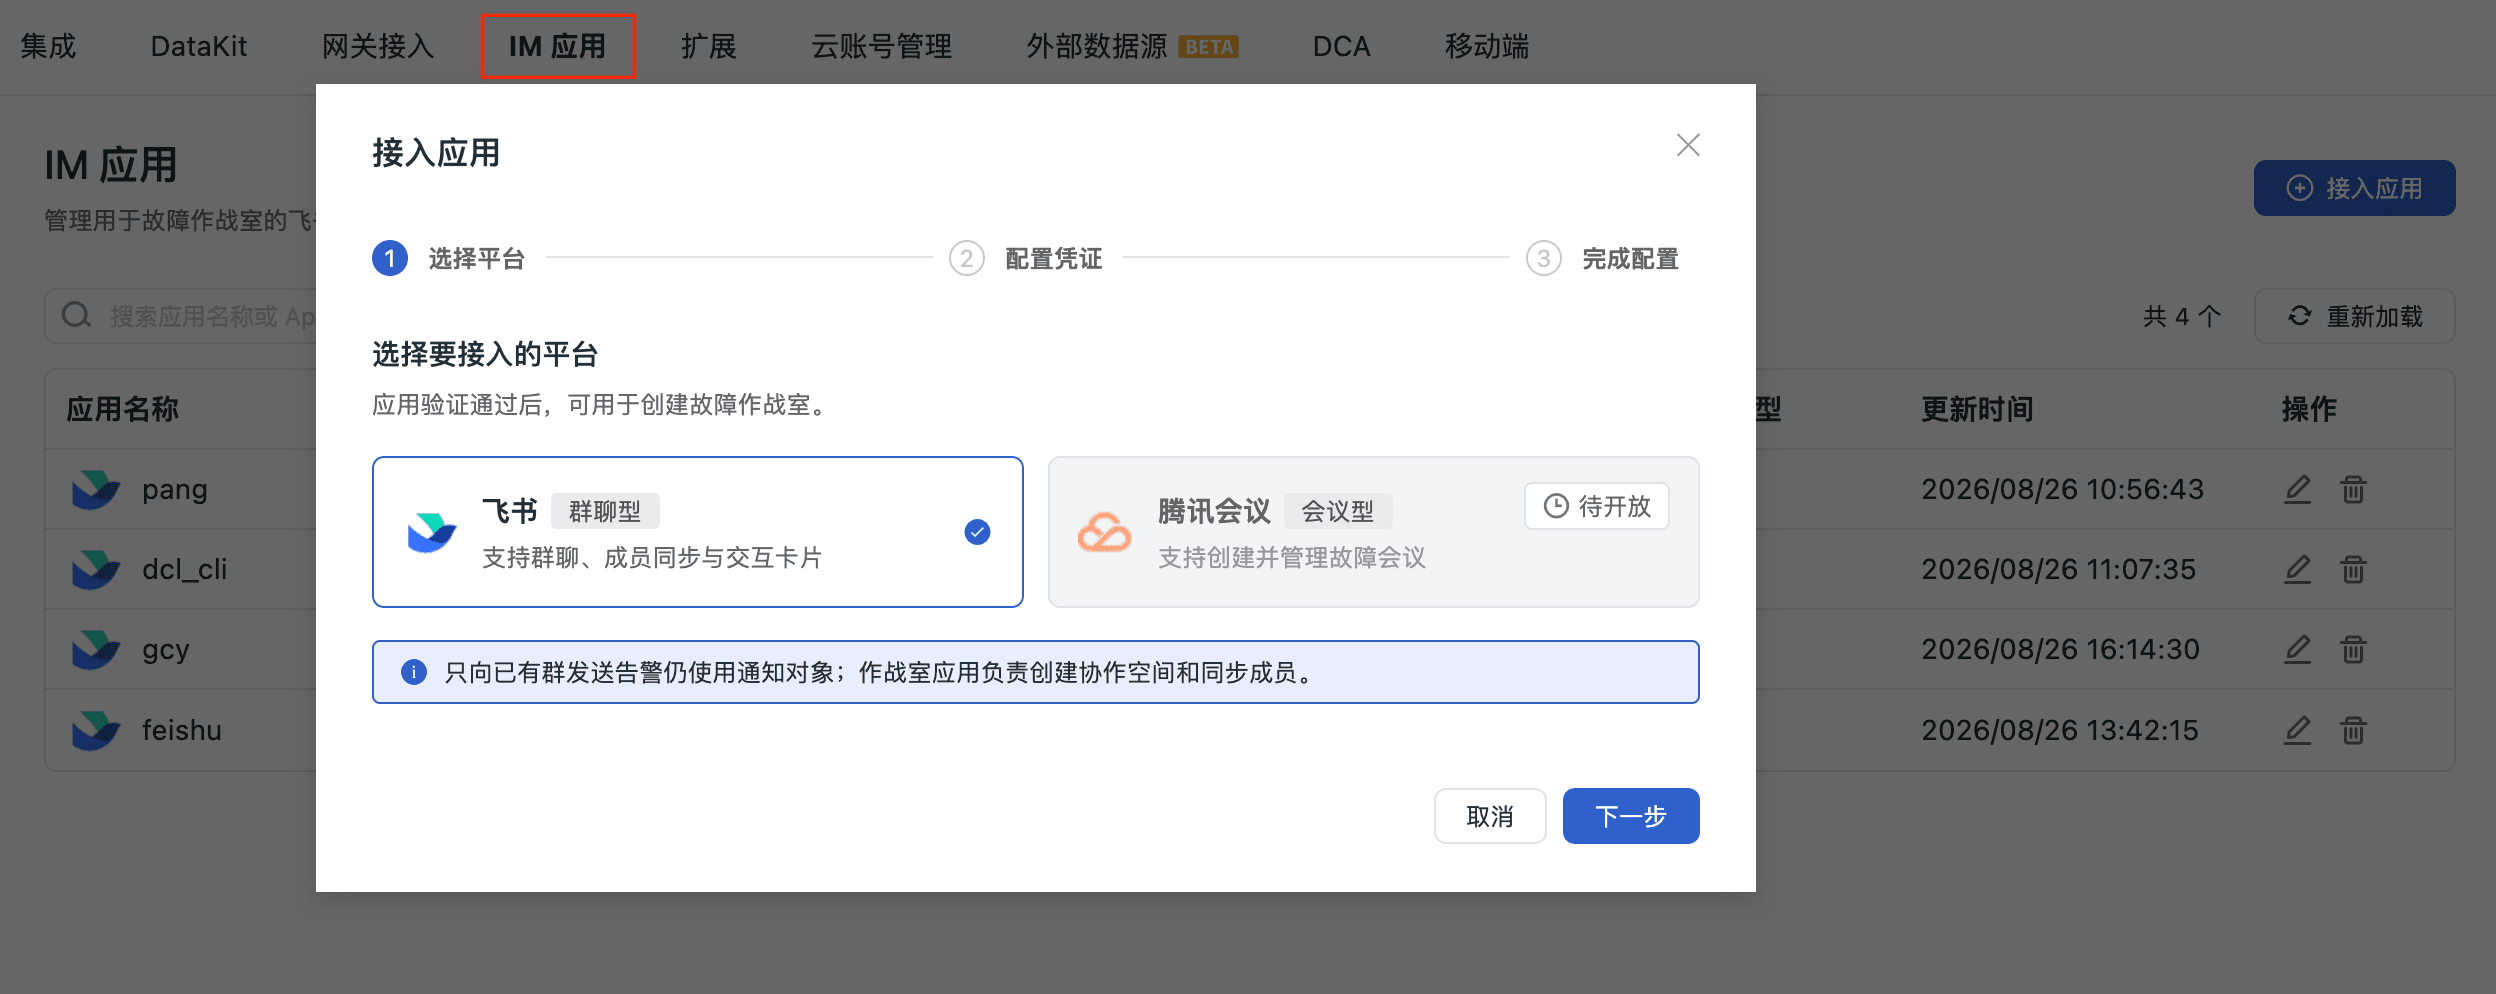
Task: Open the 扩展 tab
Action: click(x=709, y=46)
